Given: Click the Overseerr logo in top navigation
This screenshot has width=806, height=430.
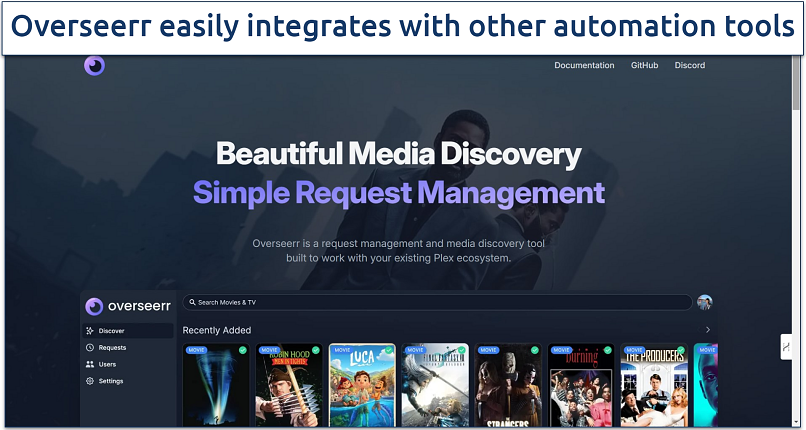Looking at the screenshot, I should [x=94, y=66].
